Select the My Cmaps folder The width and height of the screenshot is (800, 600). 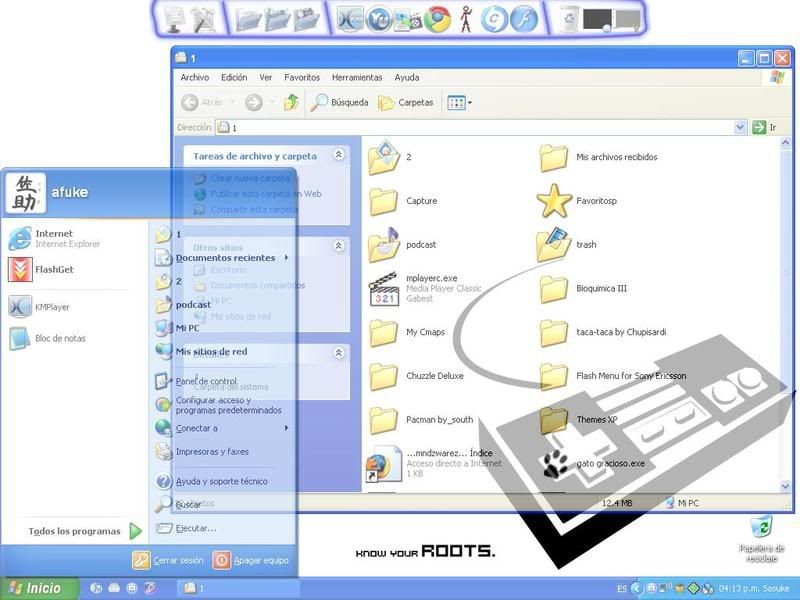tap(407, 332)
